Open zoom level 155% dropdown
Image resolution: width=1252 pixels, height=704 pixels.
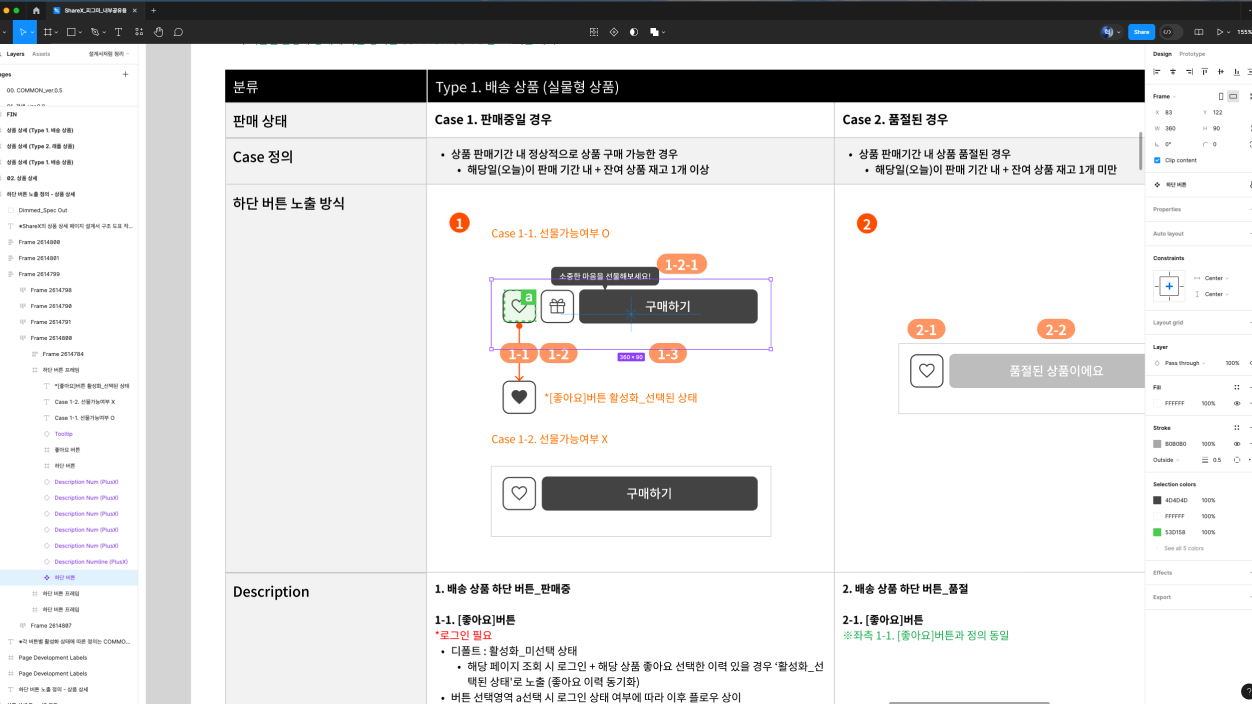(1244, 32)
